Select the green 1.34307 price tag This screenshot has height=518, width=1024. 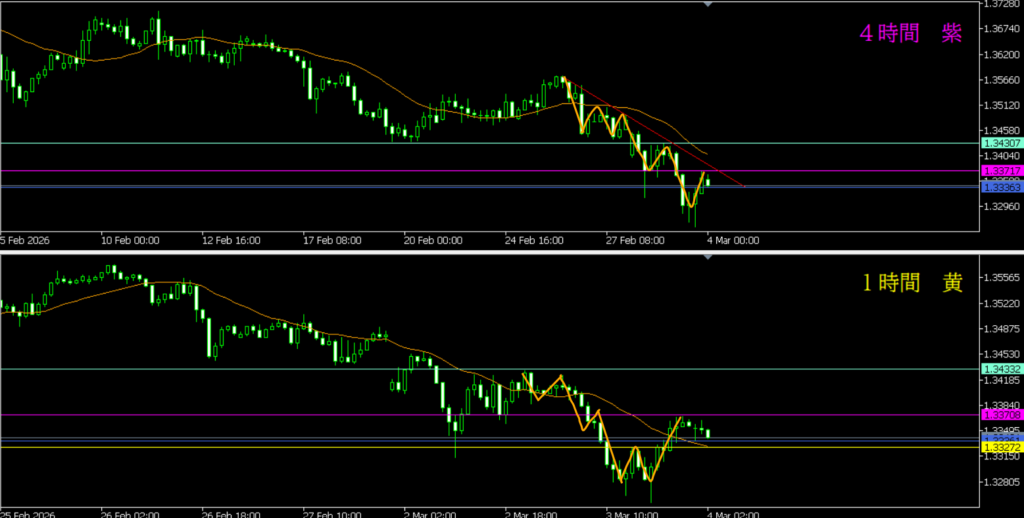tap(1001, 144)
